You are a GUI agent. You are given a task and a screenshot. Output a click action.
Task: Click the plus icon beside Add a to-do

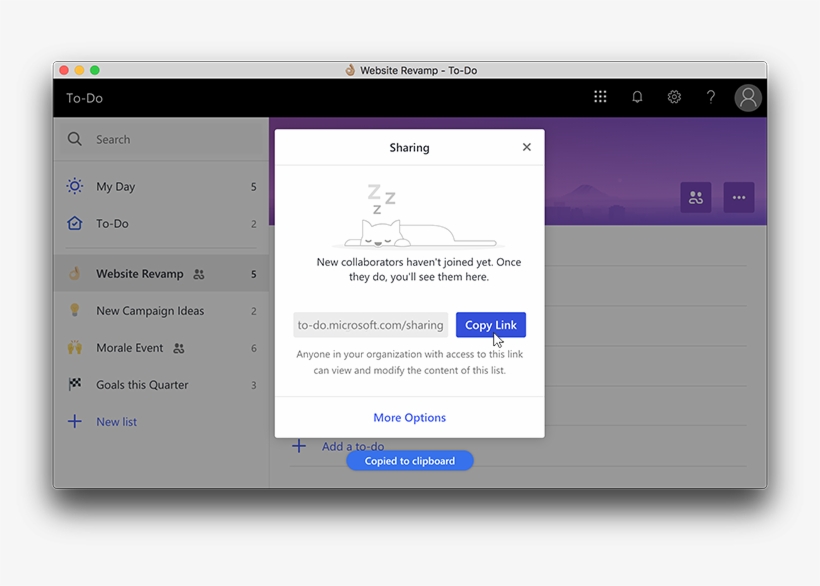pos(299,446)
